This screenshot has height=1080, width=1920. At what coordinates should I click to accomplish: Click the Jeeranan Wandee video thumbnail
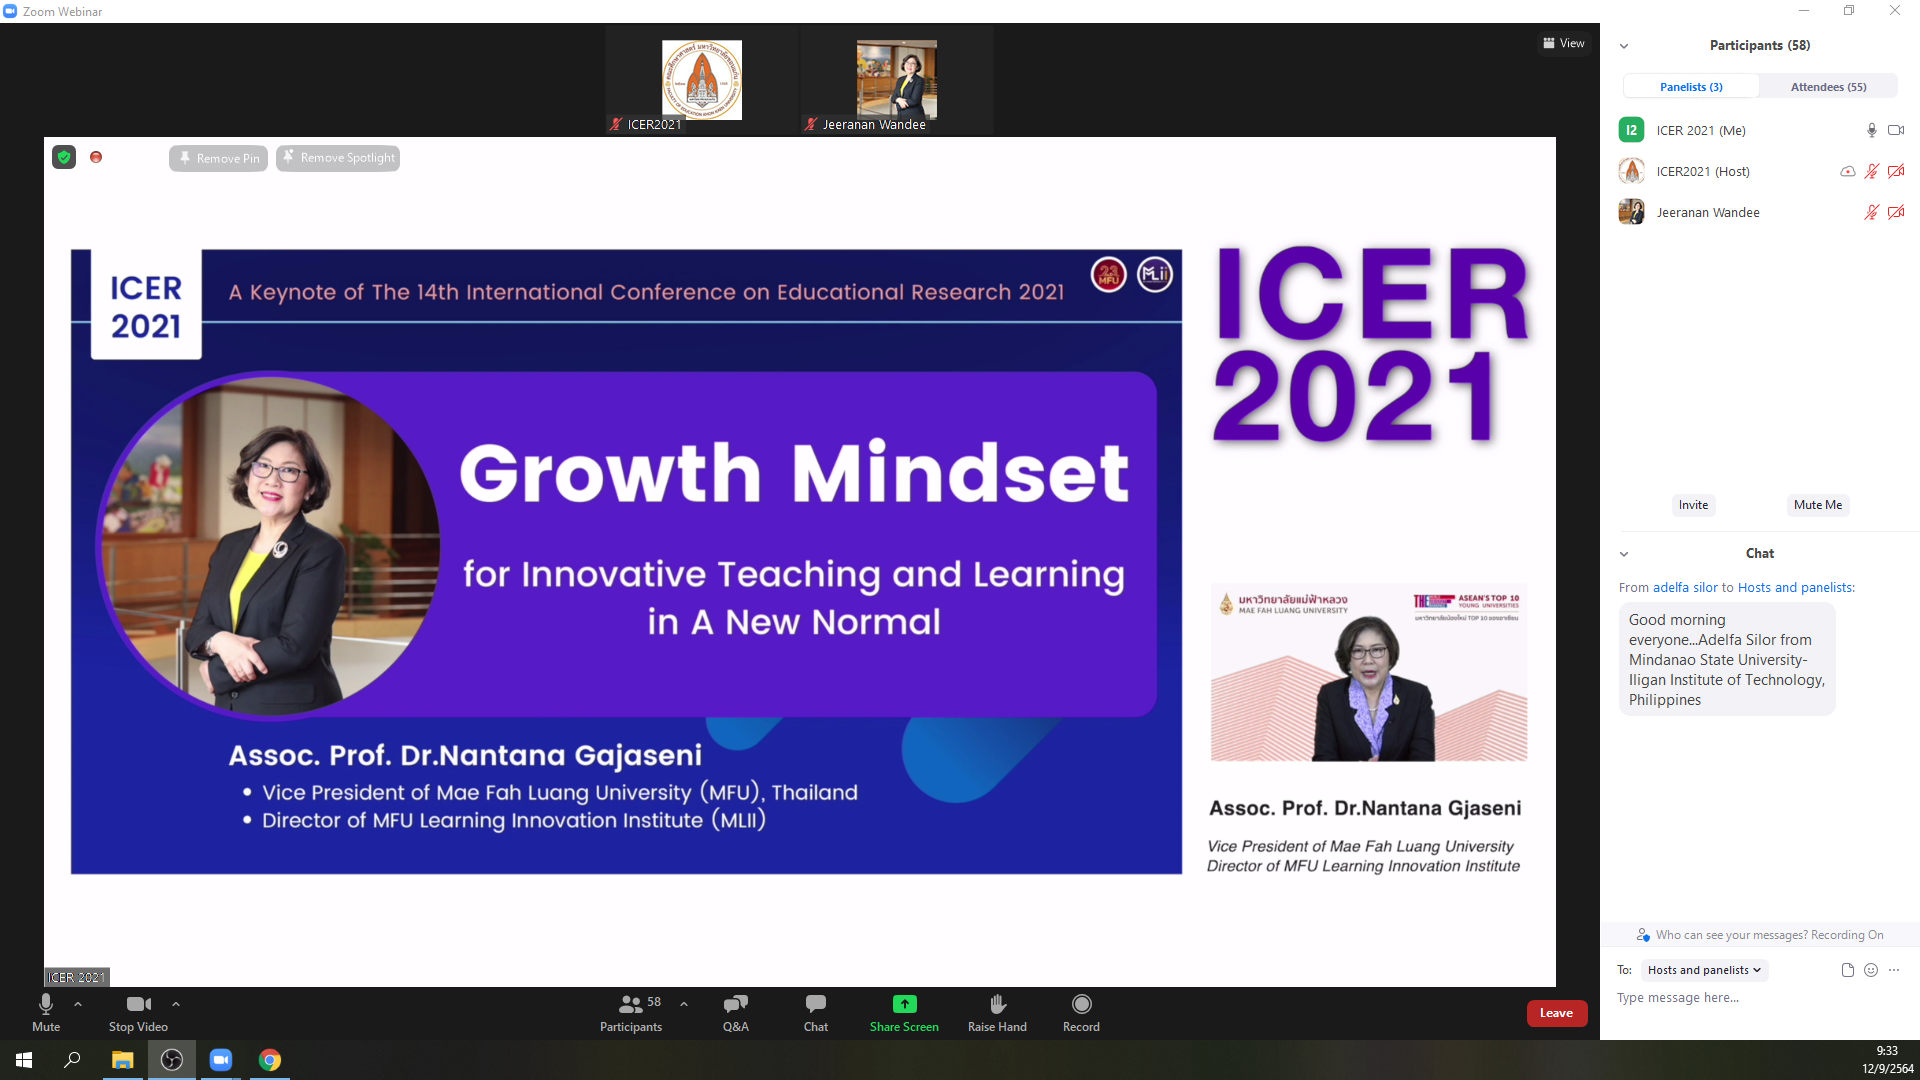896,82
